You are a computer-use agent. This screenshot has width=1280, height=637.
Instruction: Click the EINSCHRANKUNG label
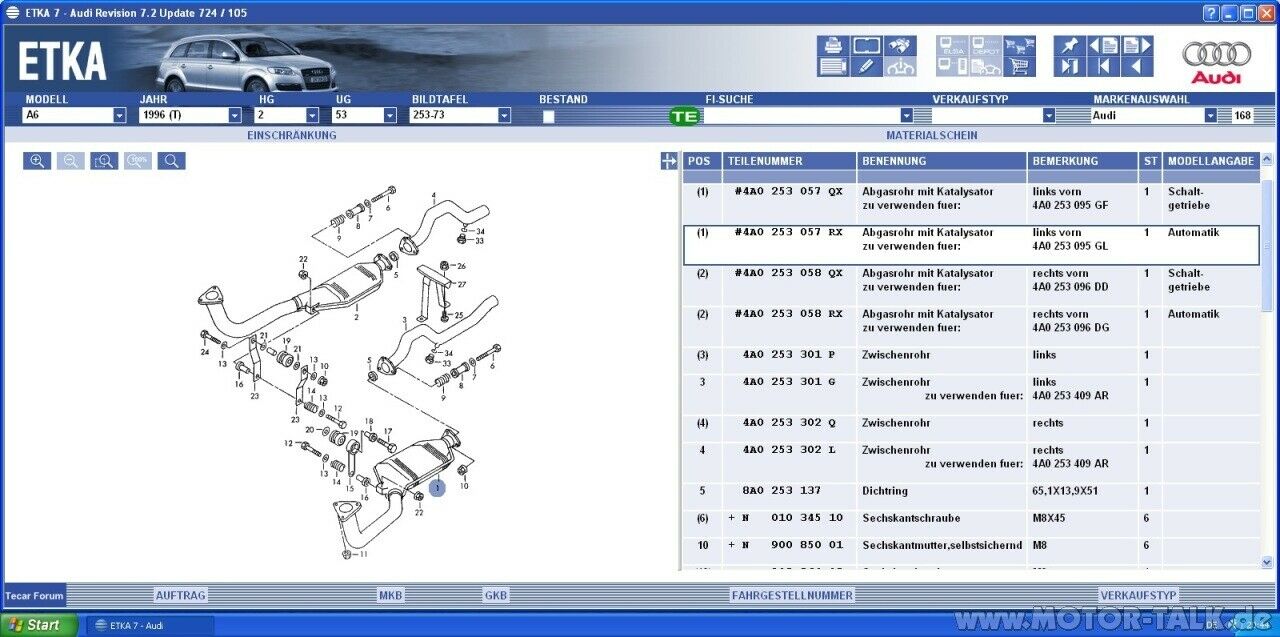292,135
